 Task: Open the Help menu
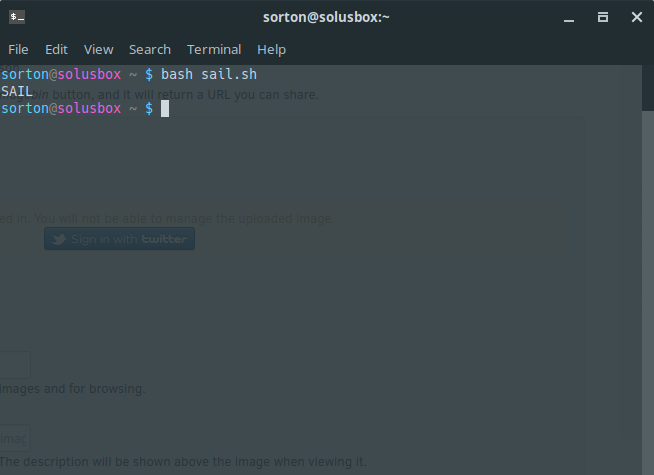(x=272, y=50)
